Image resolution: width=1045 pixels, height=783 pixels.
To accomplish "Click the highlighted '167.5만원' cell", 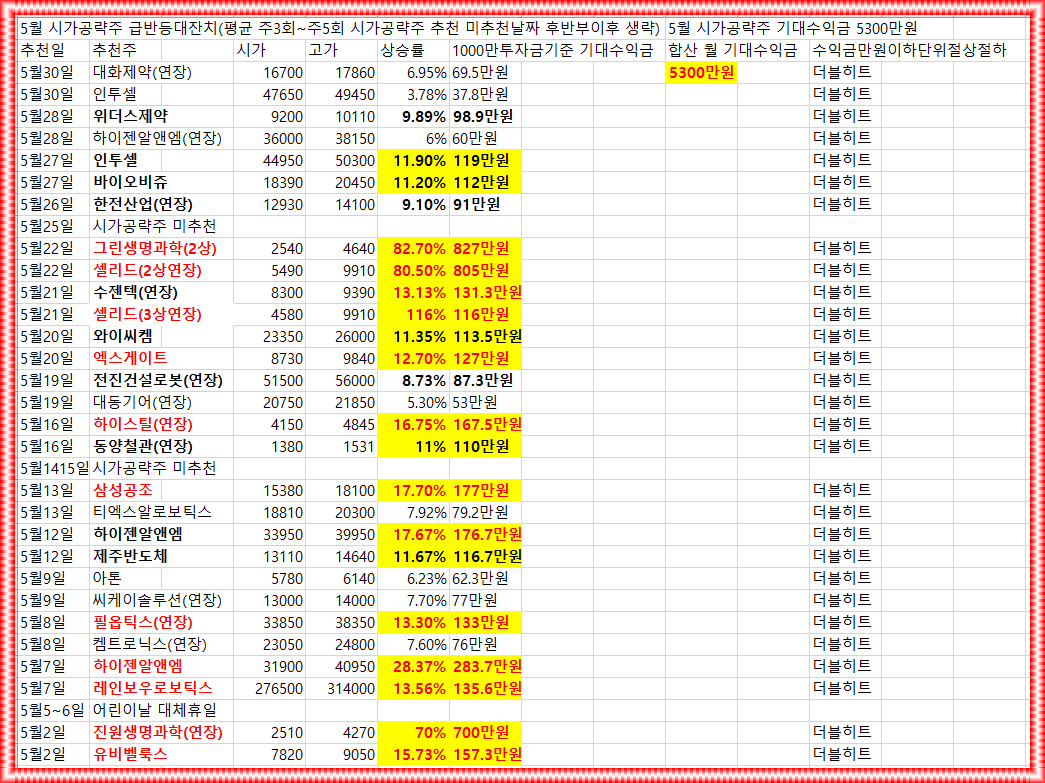I will pos(485,424).
